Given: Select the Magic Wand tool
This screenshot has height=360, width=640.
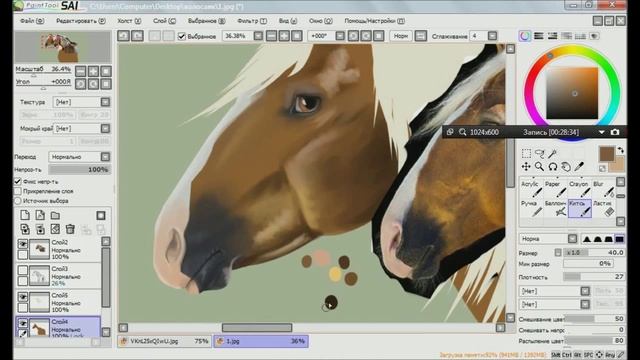Looking at the screenshot, I should (553, 153).
